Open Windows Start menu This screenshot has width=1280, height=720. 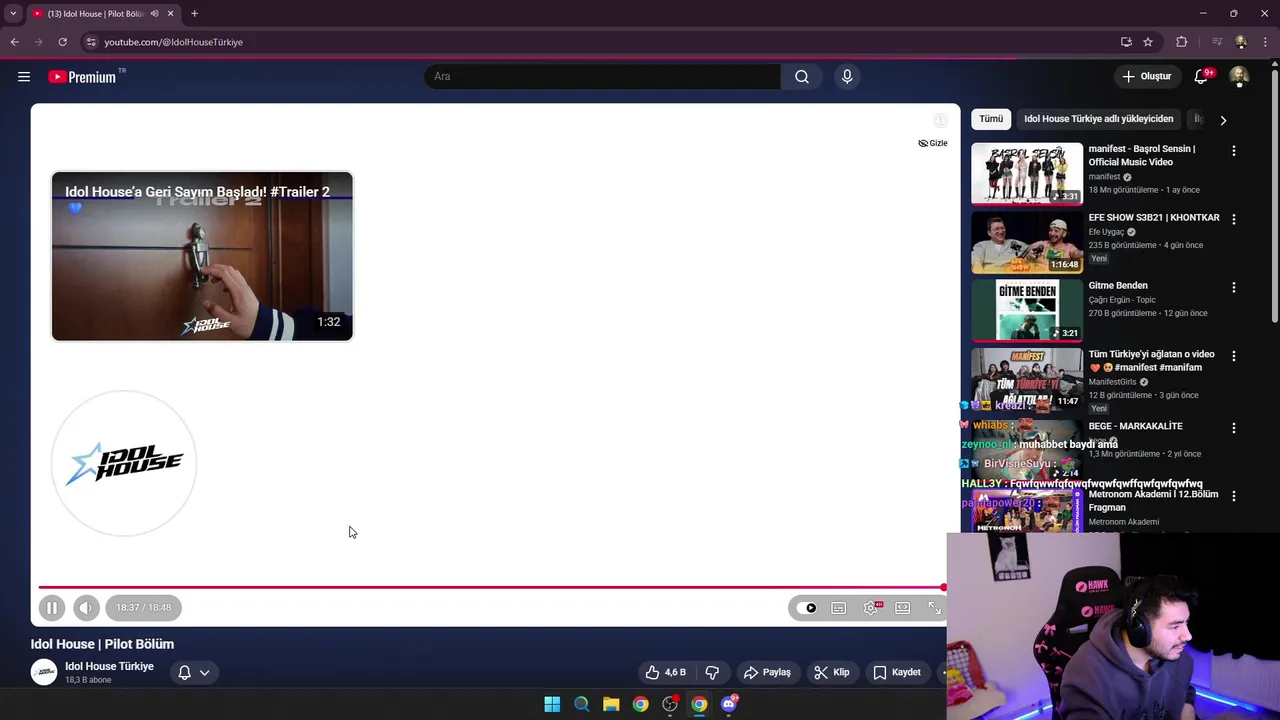[x=552, y=704]
